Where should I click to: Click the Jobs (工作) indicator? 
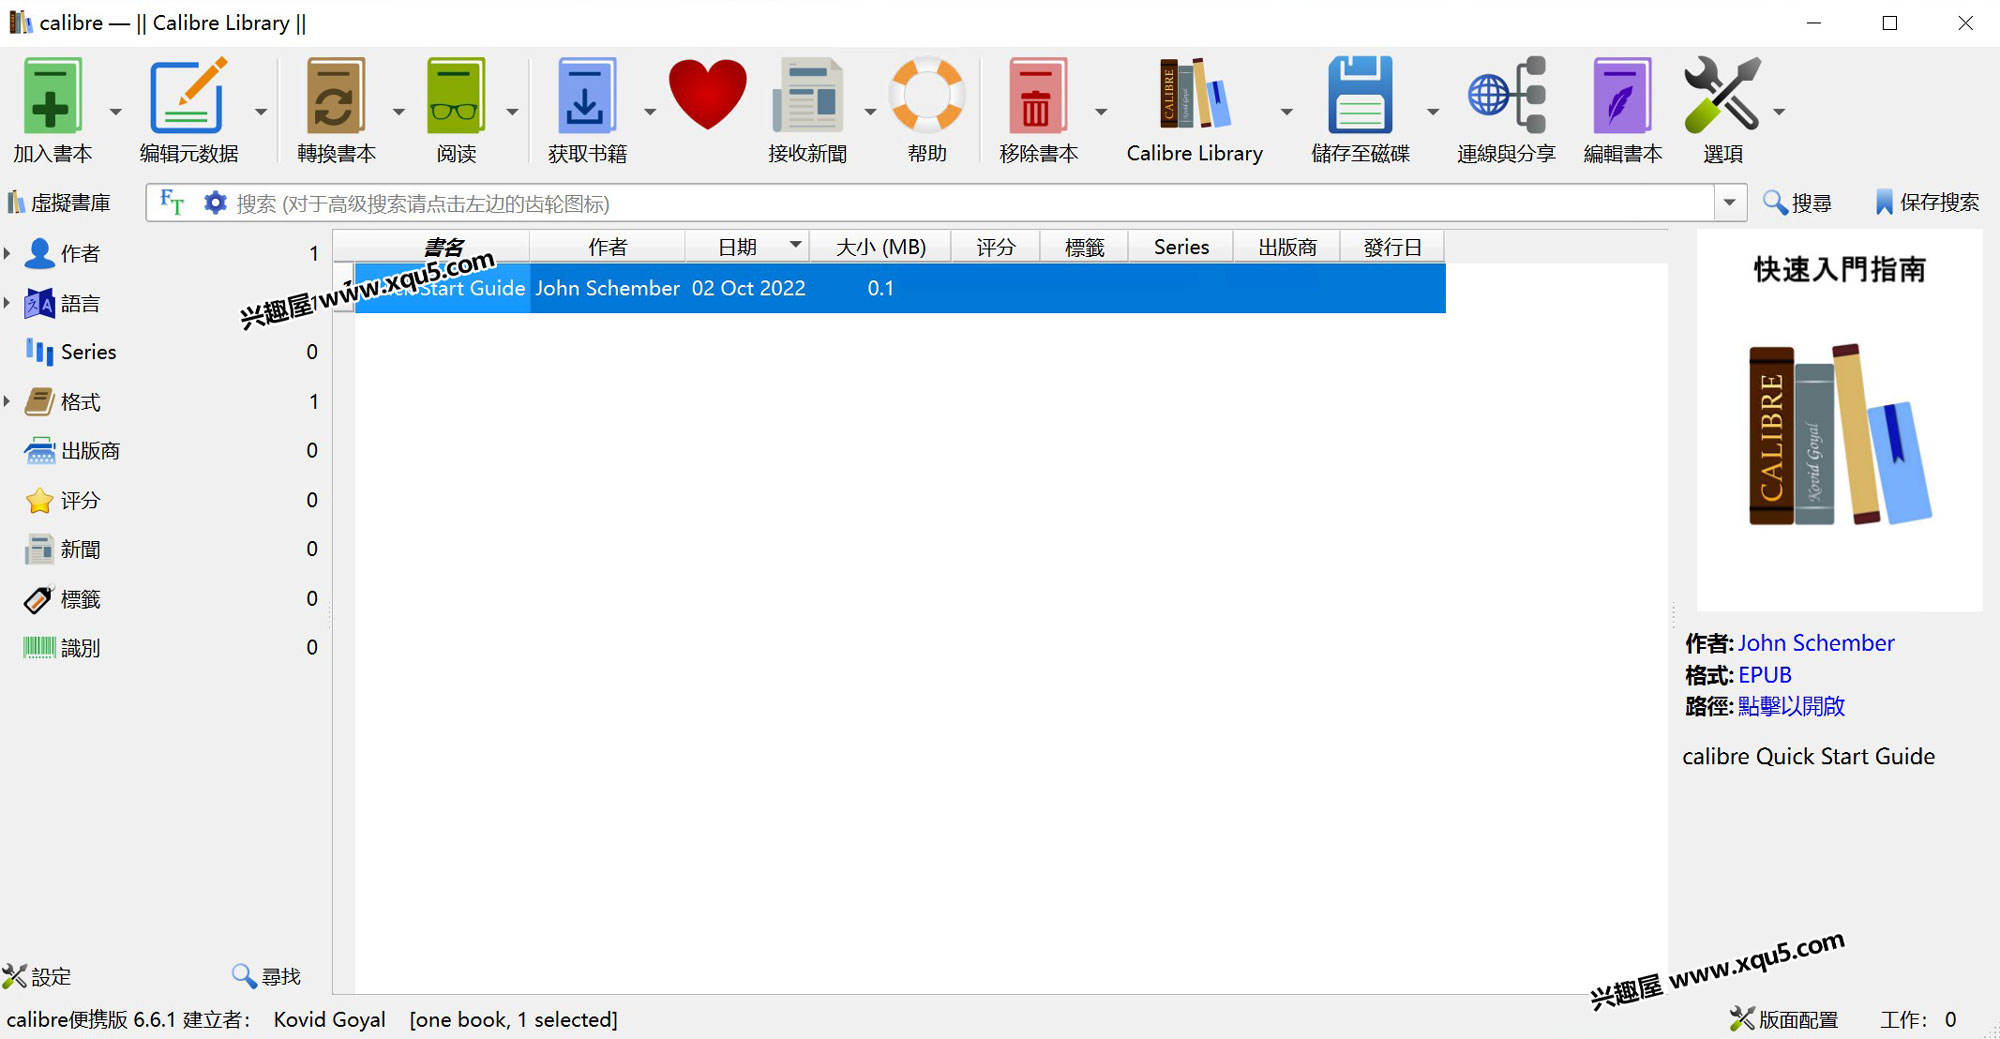pyautogui.click(x=1918, y=1019)
